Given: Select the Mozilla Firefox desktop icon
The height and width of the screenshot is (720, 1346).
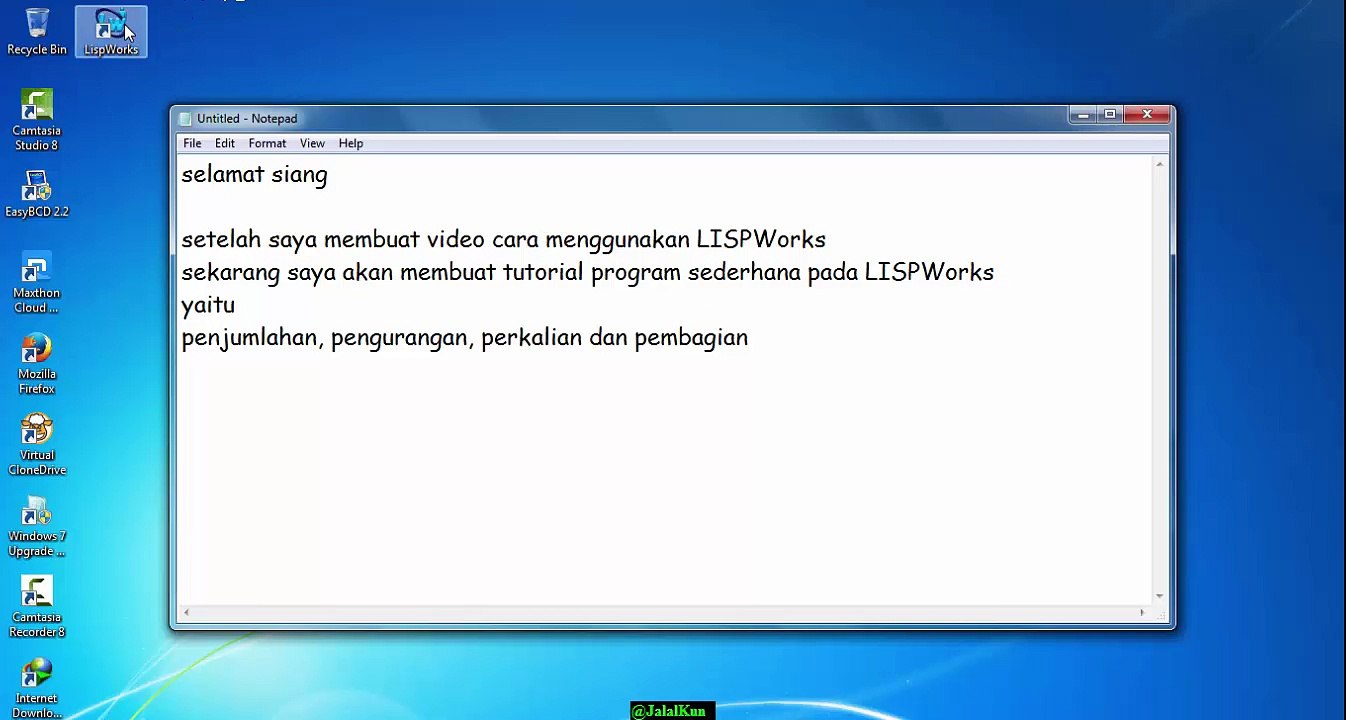Looking at the screenshot, I should click(36, 364).
